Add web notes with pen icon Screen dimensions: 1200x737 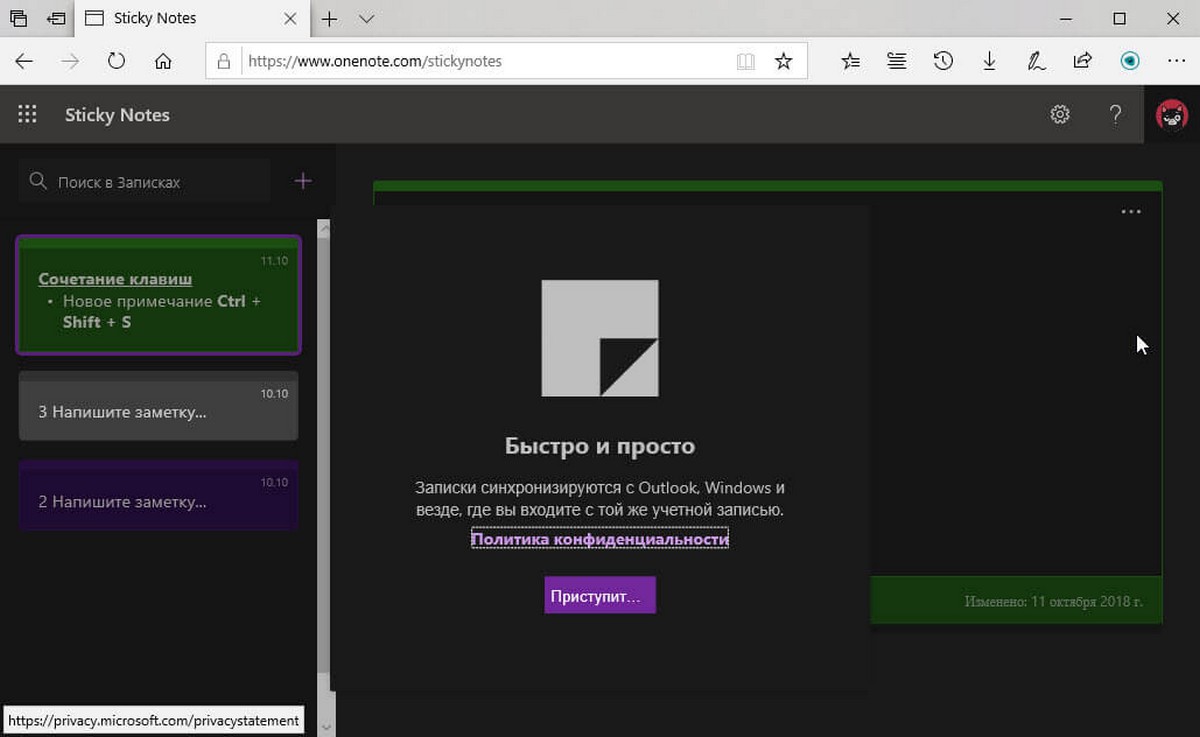1036,61
